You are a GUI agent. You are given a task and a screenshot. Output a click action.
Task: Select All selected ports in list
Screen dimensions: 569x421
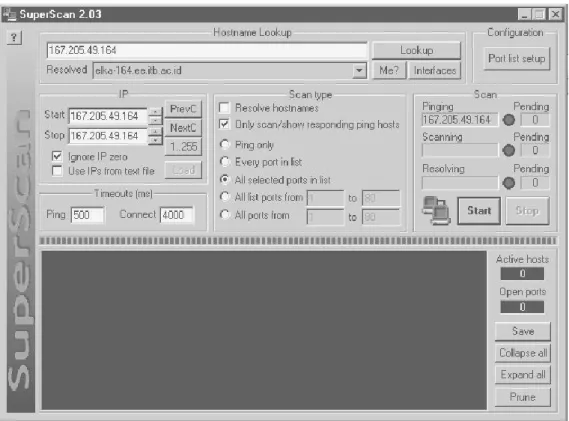pos(225,179)
